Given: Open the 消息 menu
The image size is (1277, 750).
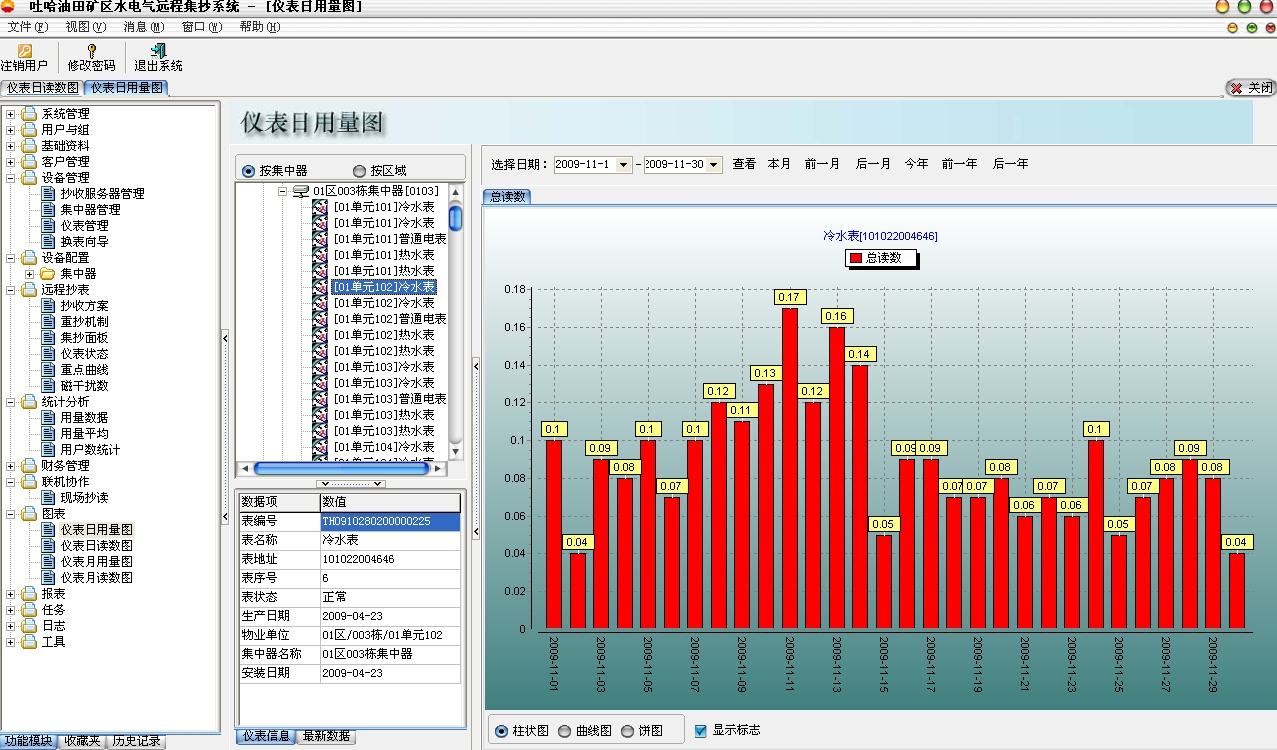Looking at the screenshot, I should click(143, 27).
